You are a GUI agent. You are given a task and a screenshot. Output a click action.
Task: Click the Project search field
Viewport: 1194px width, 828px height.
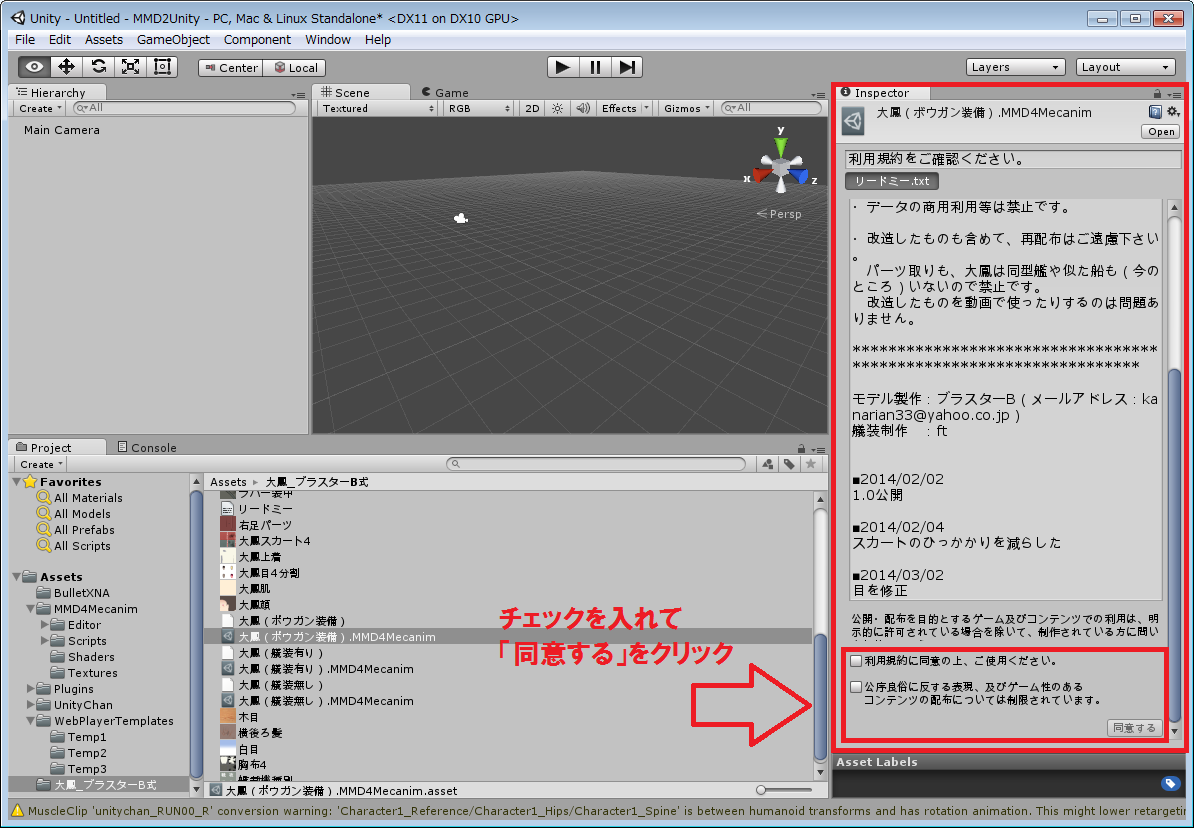pyautogui.click(x=595, y=464)
